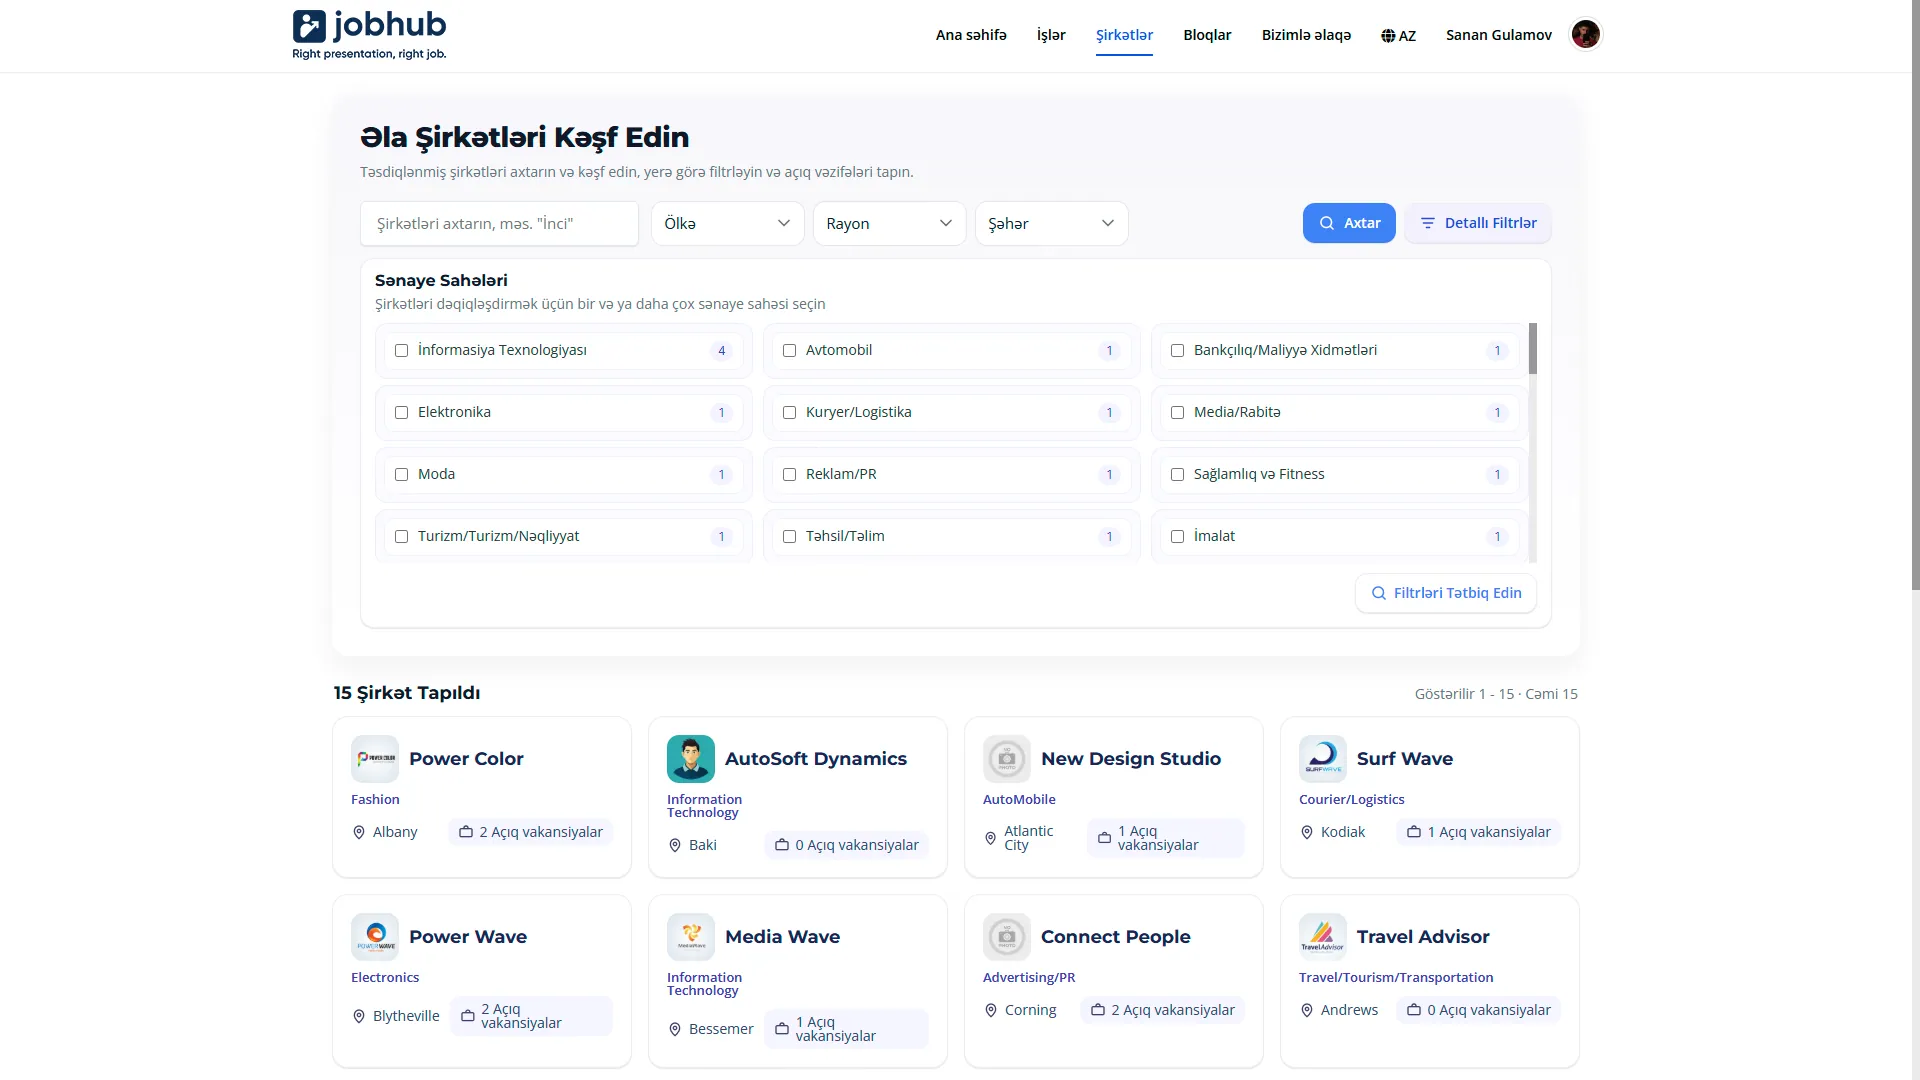The height and width of the screenshot is (1080, 1920).
Task: Click Filtrləri Tətbiq Edin button
Action: tap(1446, 593)
